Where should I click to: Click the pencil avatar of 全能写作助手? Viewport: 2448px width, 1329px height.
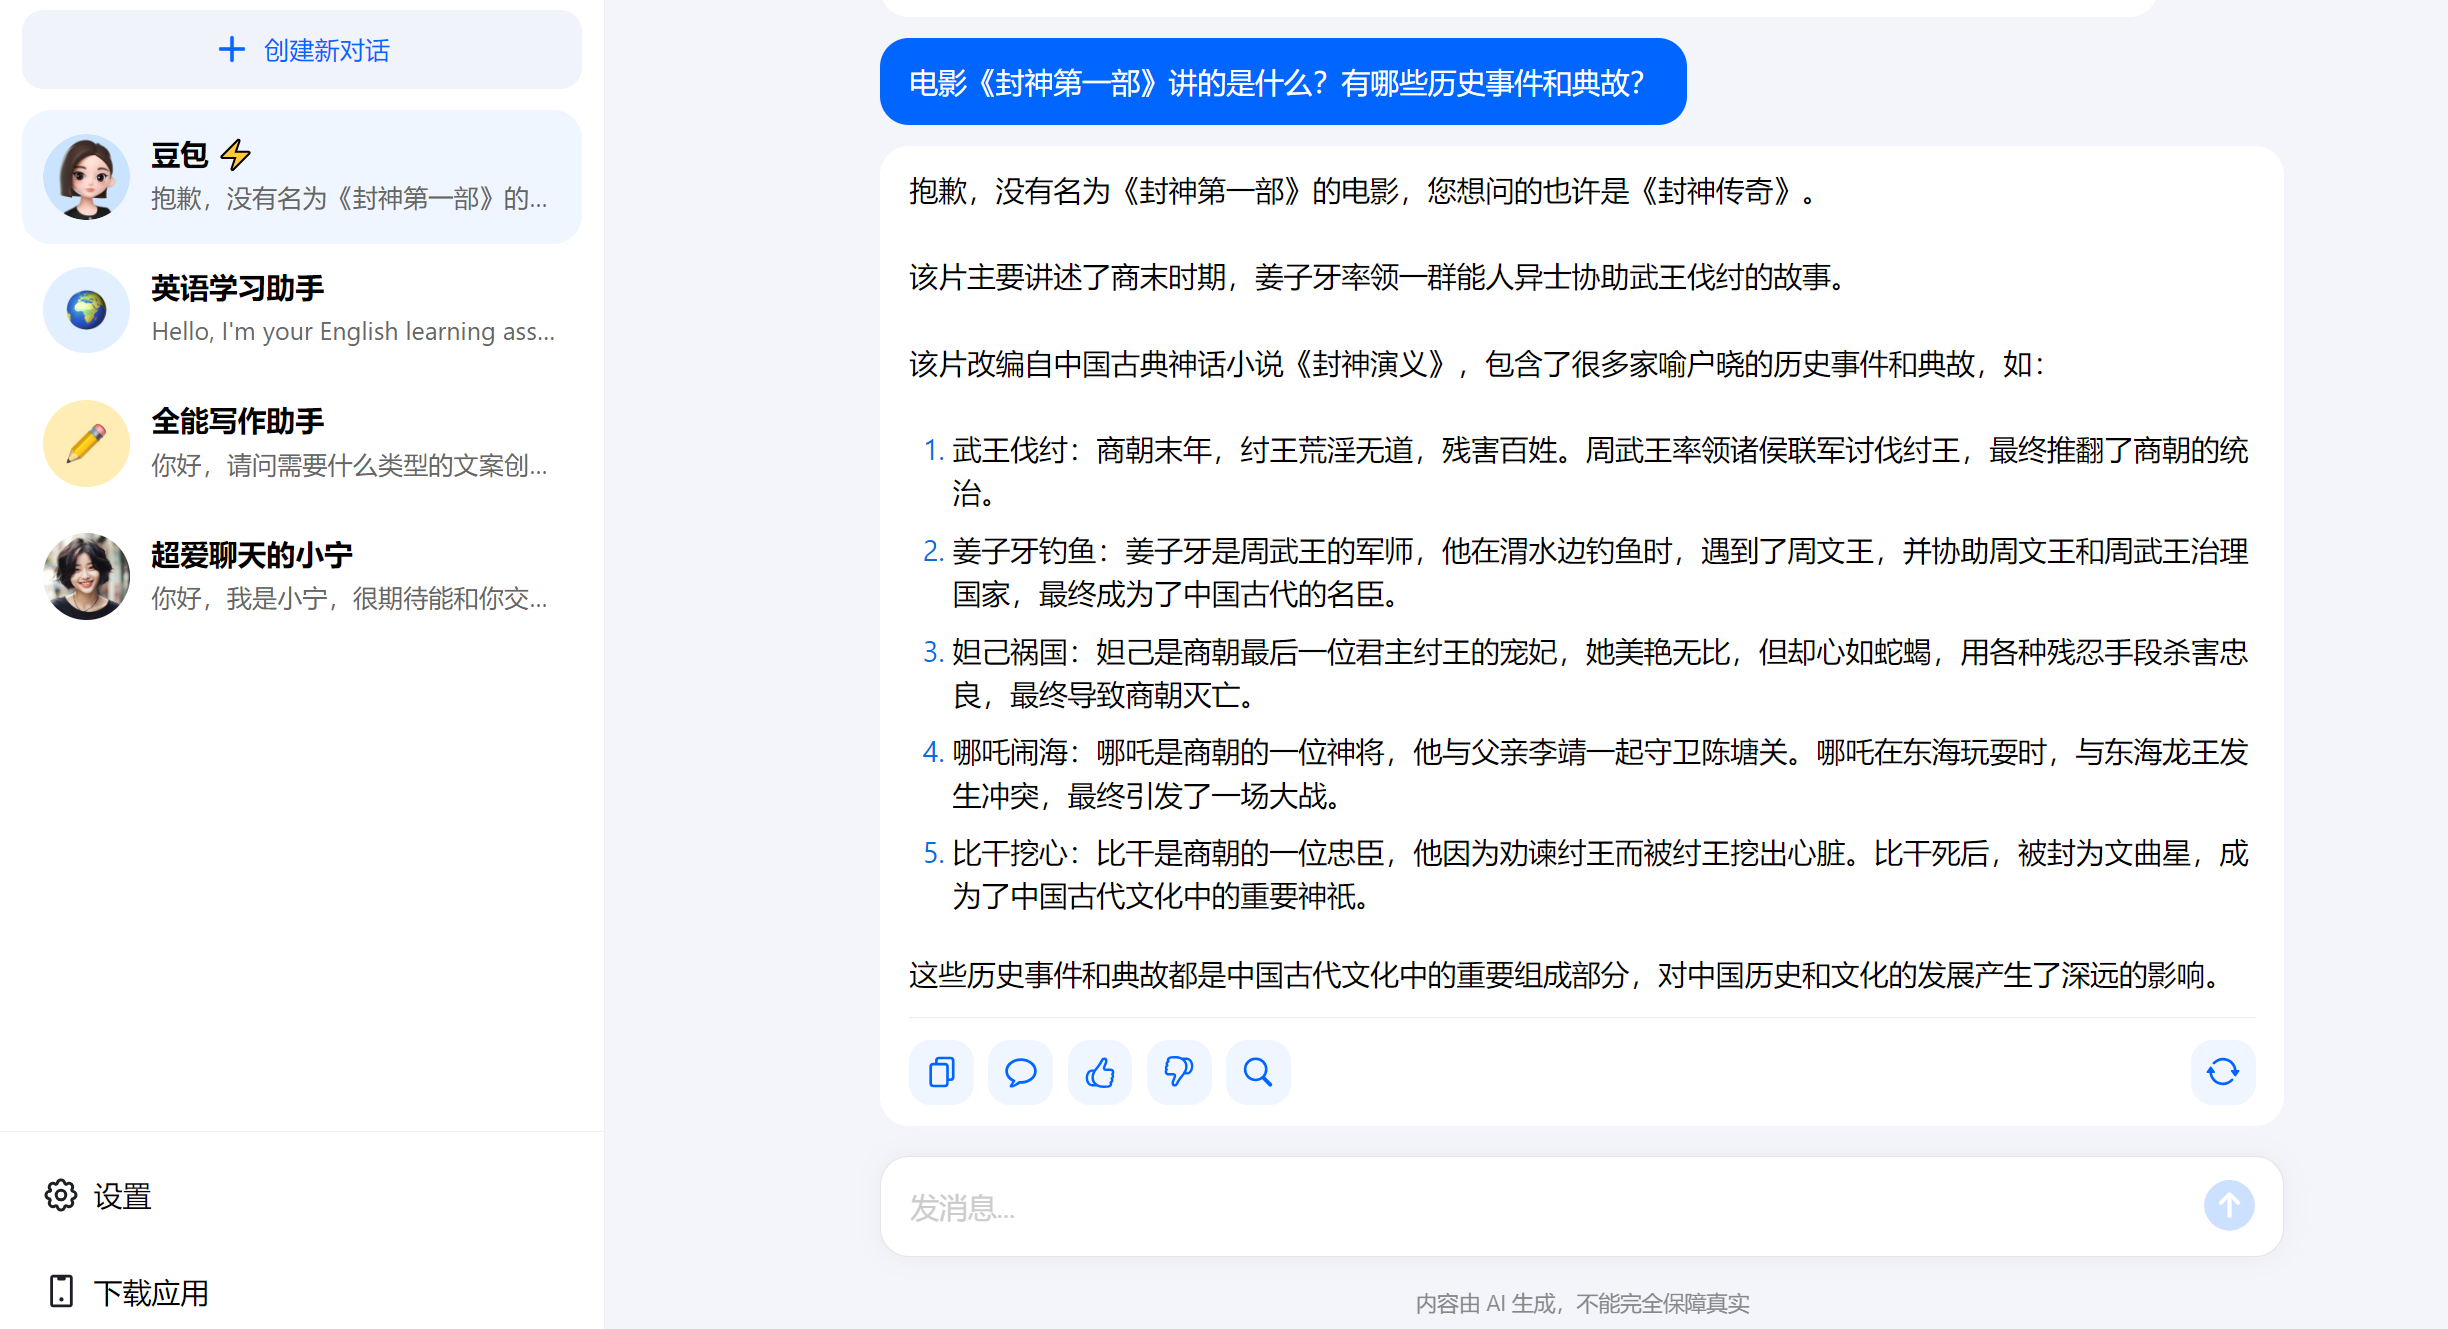pyautogui.click(x=87, y=443)
